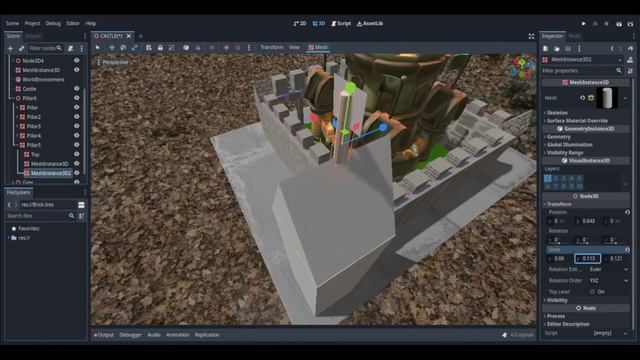This screenshot has width=640, height=360.
Task: Click the group selected node icon
Action: point(171,47)
